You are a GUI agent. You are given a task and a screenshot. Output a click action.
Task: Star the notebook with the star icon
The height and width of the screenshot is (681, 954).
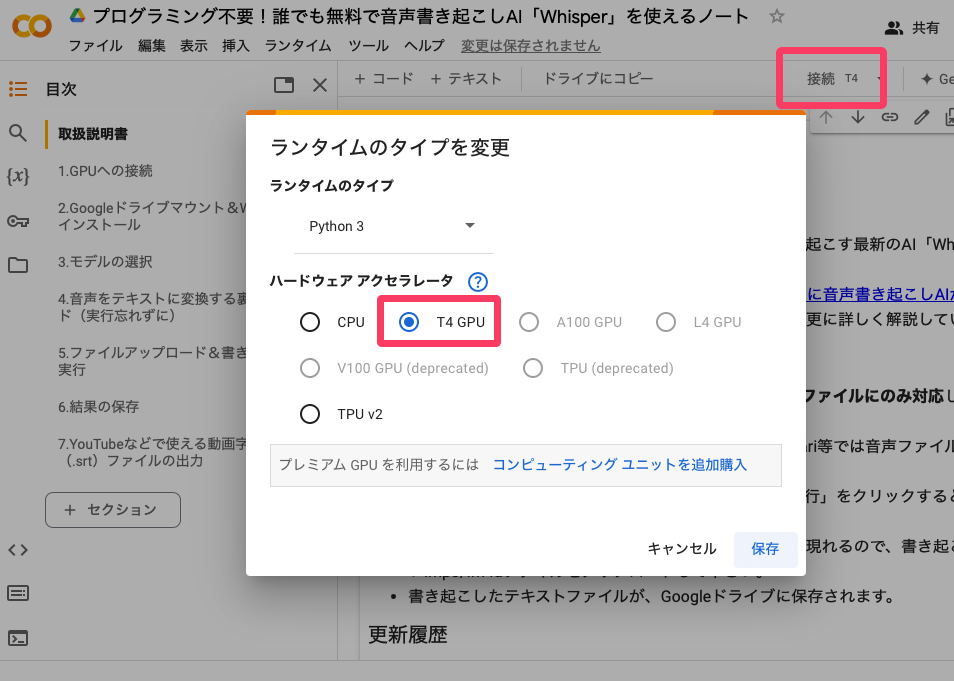coord(777,17)
